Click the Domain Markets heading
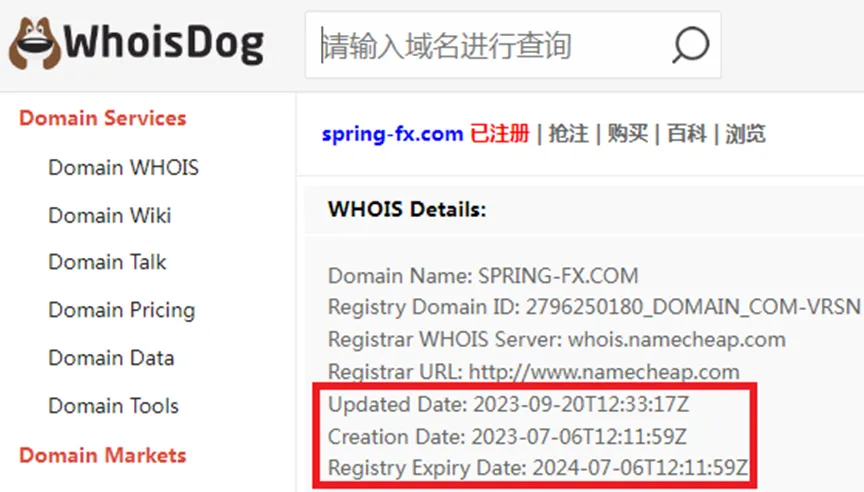Screen dimensions: 864x492 102,456
